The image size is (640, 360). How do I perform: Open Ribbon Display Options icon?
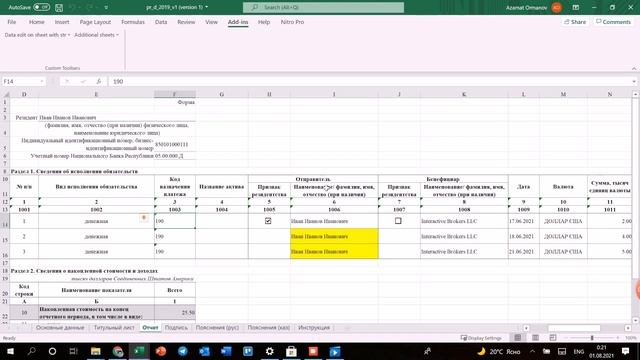point(576,7)
